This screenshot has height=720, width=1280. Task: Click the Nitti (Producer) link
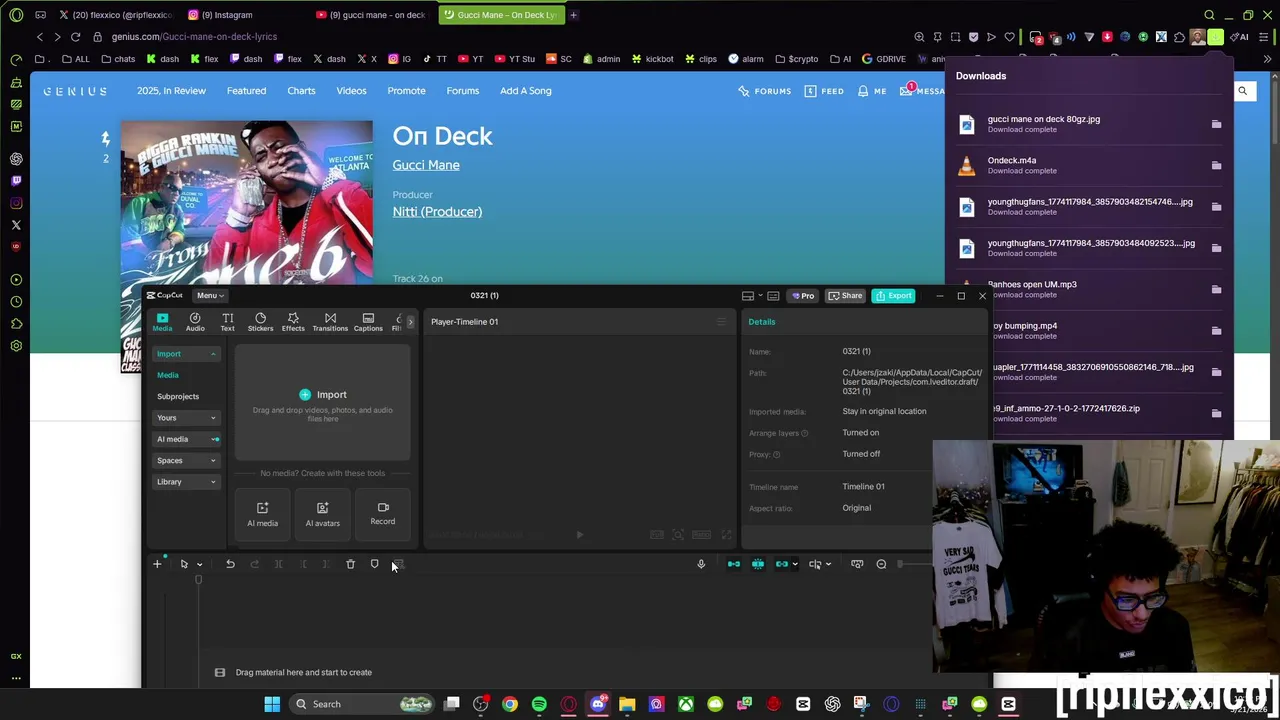tap(437, 212)
